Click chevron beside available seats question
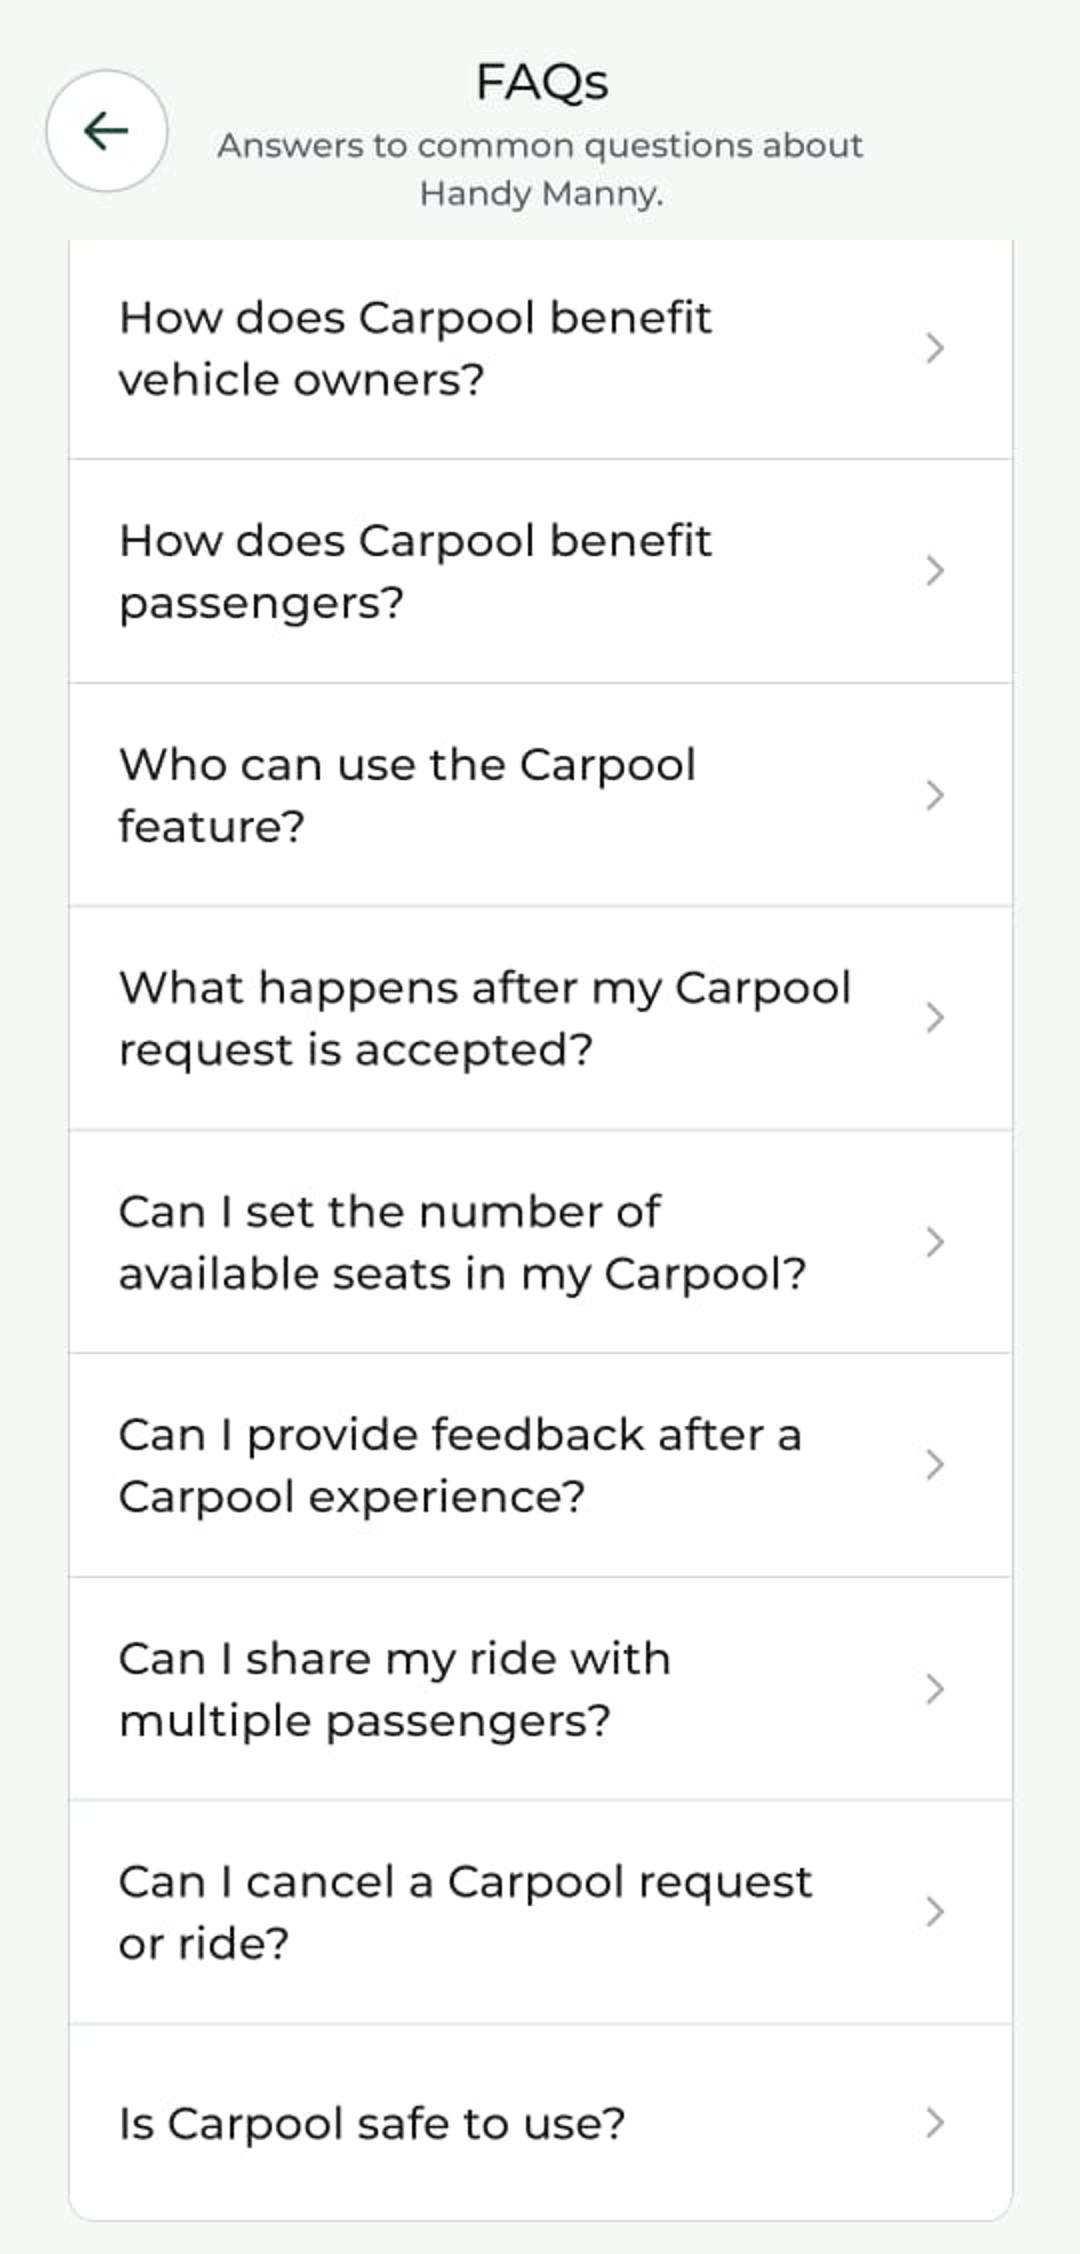1080x2254 pixels. tap(935, 1242)
